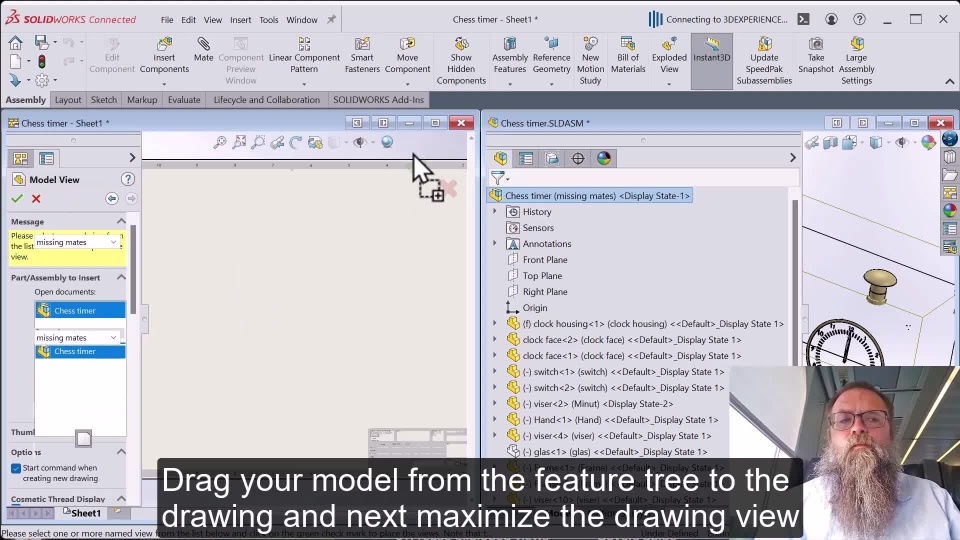Collapse Part/Assembly to Insert section
The image size is (960, 540).
[x=121, y=277]
